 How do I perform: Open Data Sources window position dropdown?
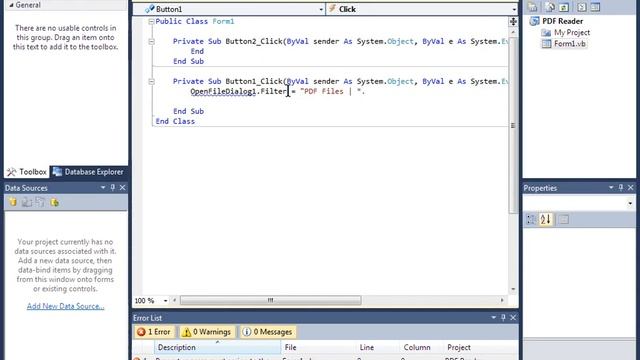[103, 188]
